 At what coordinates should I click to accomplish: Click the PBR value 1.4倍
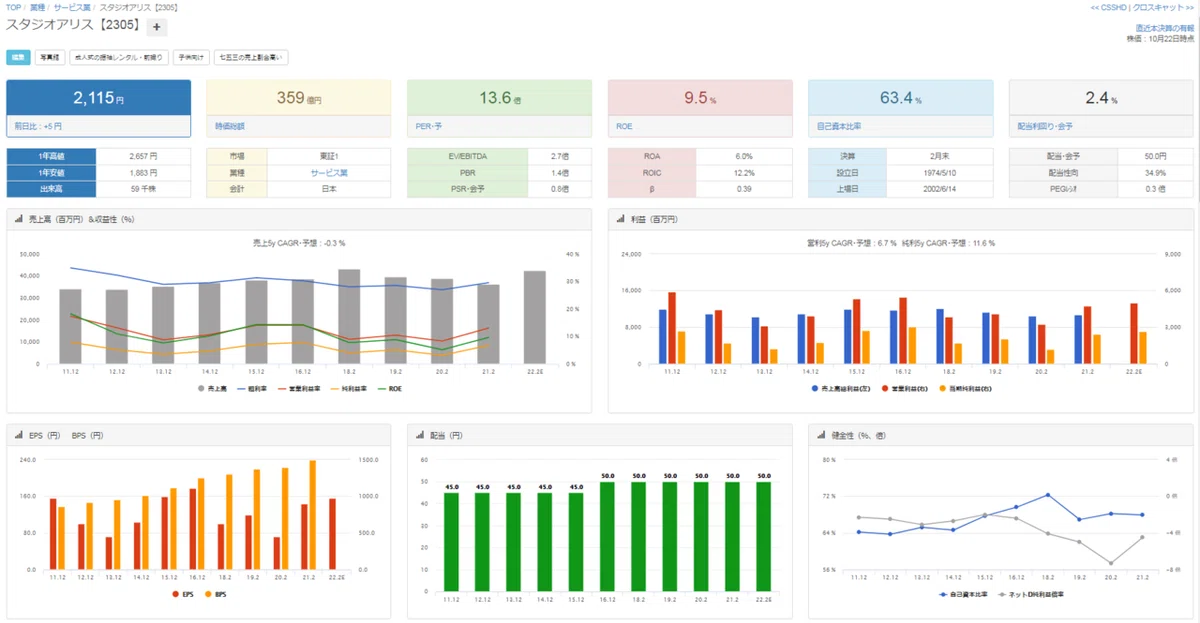pyautogui.click(x=560, y=172)
